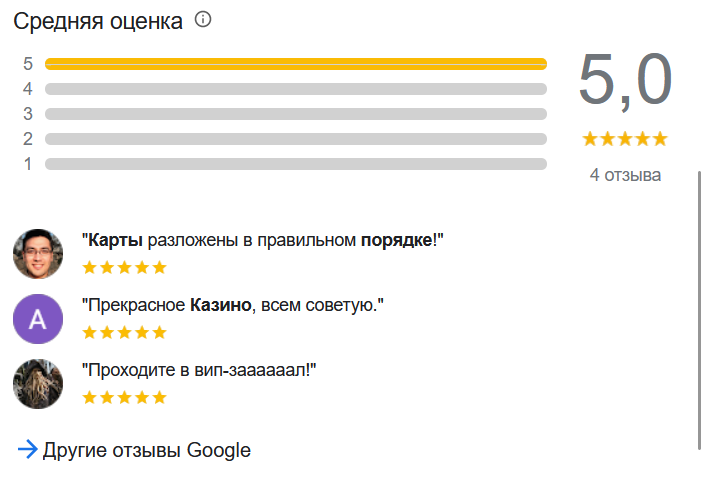Viewport: 701px width, 481px height.
Task: Select the yellow 5-star rating bar
Action: (296, 64)
